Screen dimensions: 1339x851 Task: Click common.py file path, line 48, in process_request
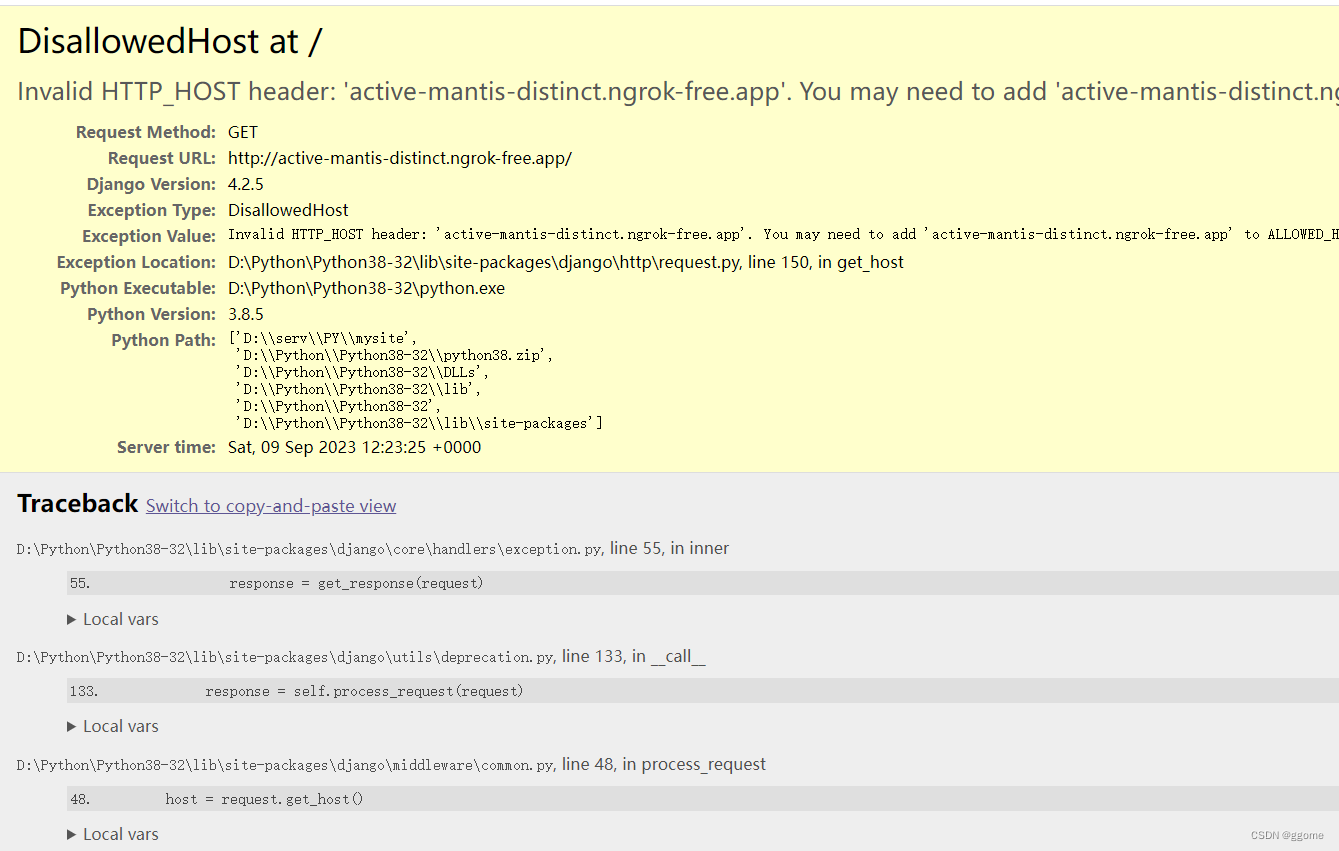click(x=391, y=764)
